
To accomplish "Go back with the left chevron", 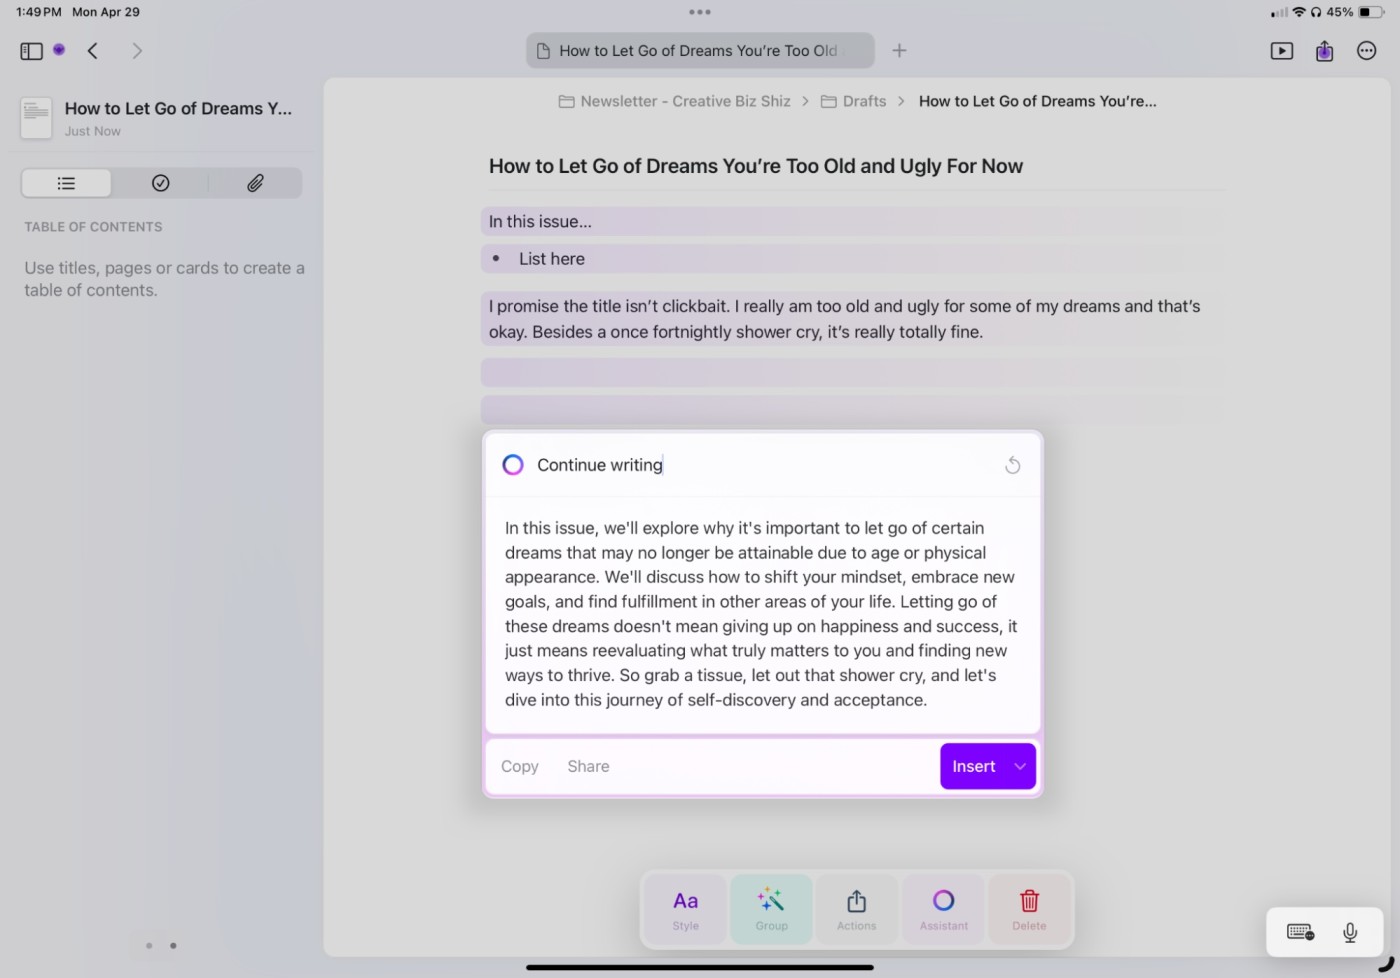I will (93, 51).
